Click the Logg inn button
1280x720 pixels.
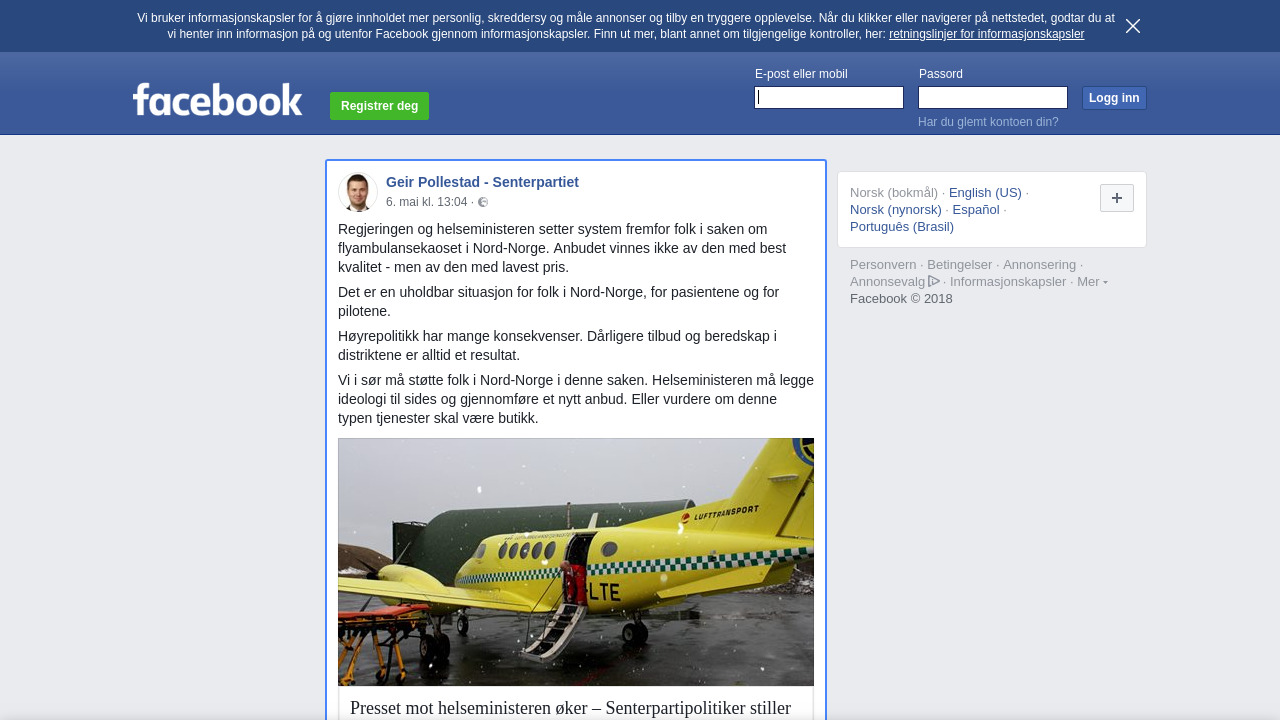[1114, 98]
